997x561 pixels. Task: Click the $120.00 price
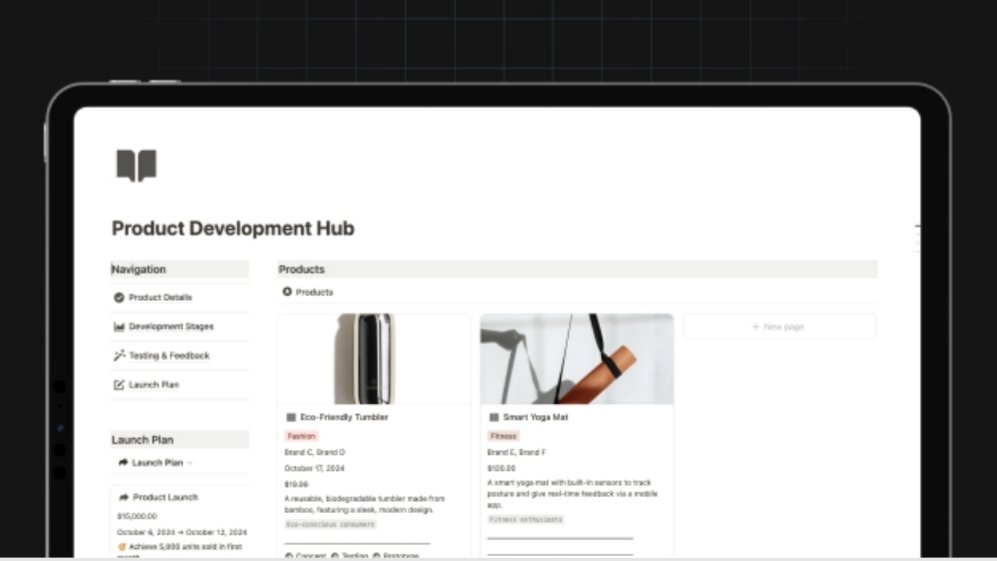[x=501, y=468]
